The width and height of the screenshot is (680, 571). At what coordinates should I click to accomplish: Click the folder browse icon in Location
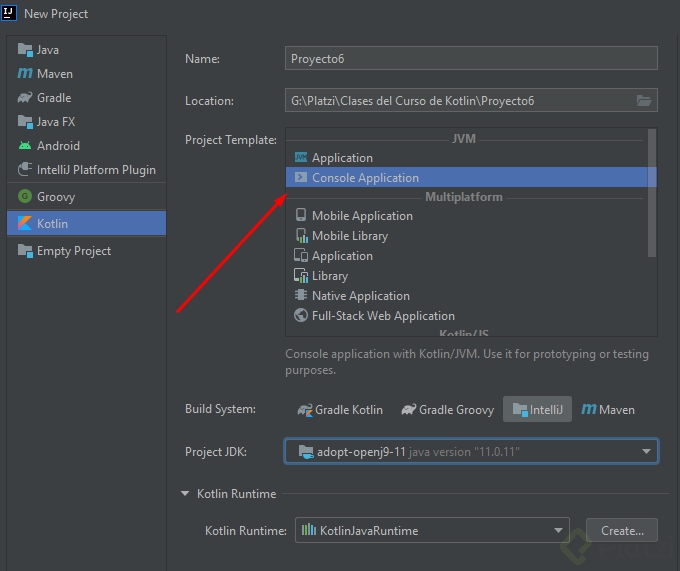(x=645, y=101)
